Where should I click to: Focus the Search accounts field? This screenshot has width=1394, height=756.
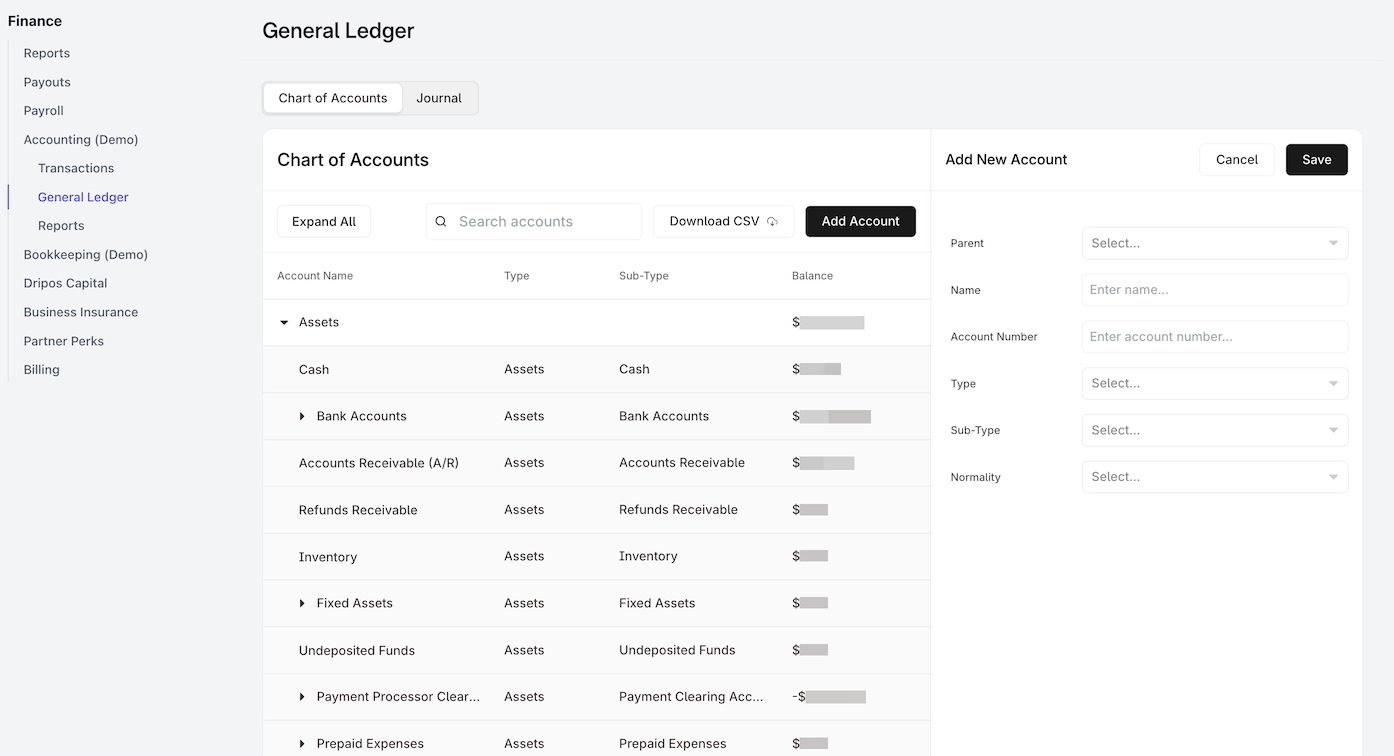(534, 222)
